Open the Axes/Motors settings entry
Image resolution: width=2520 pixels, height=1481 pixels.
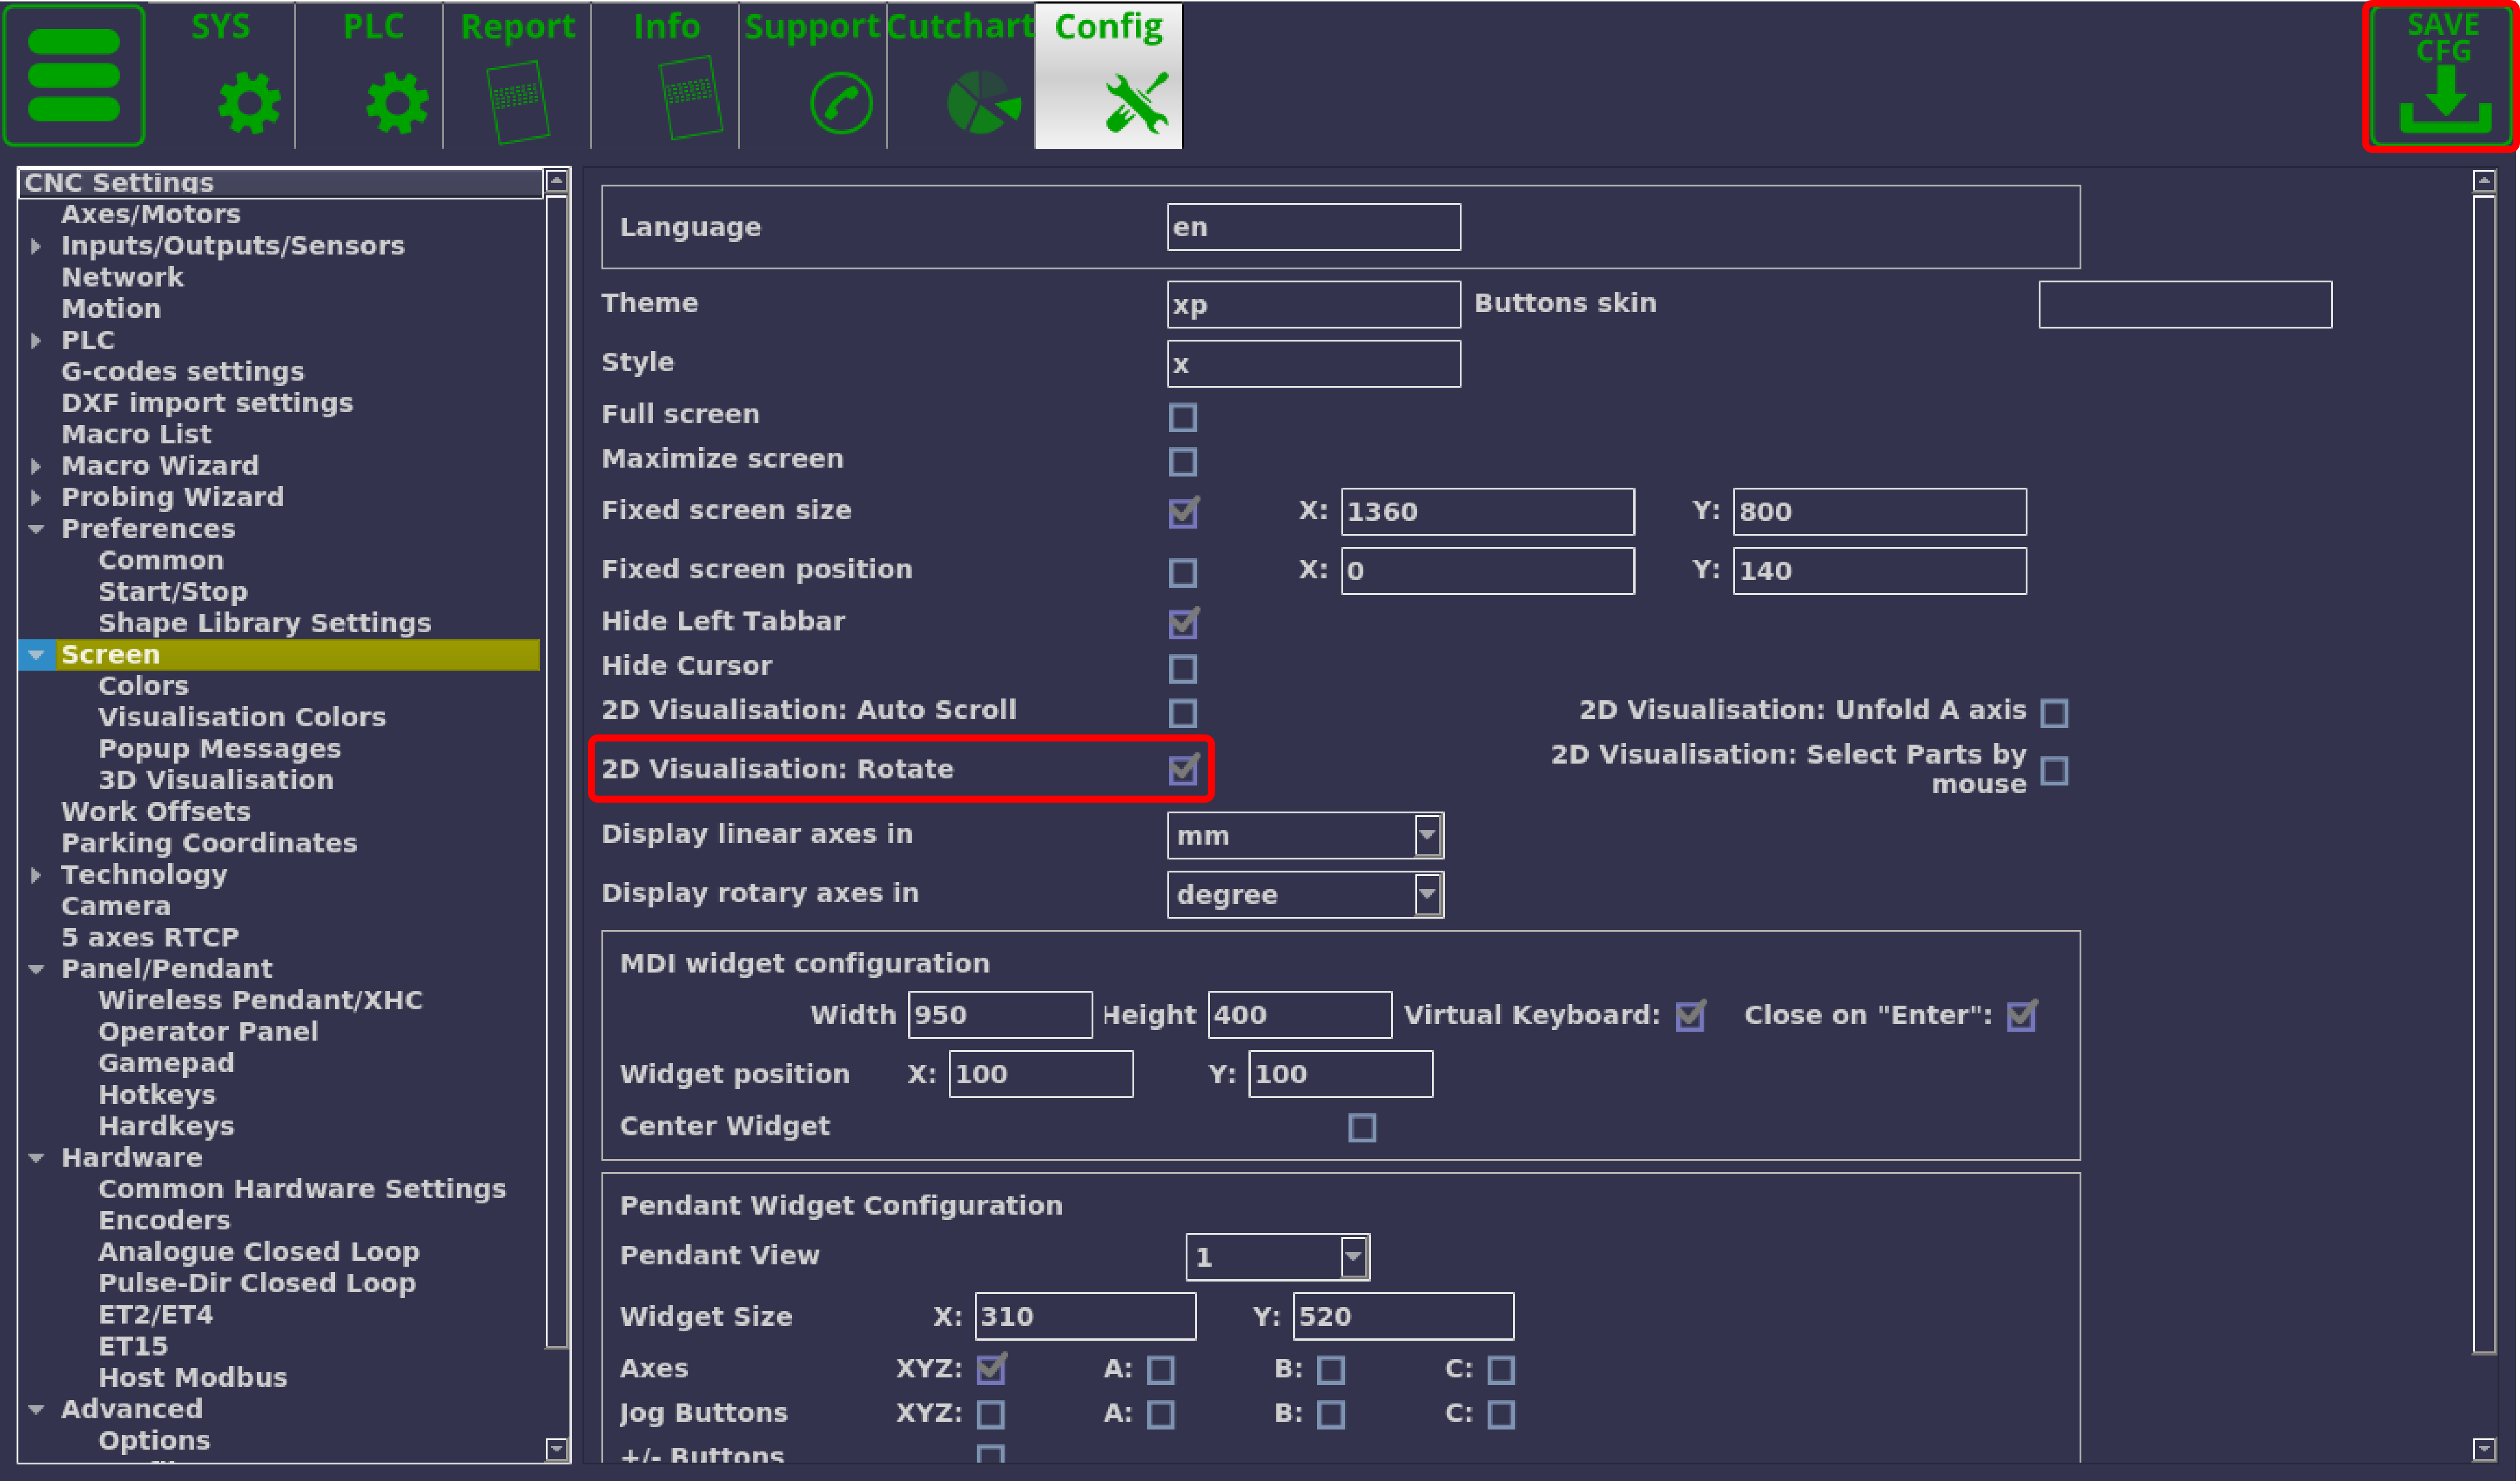pyautogui.click(x=150, y=214)
